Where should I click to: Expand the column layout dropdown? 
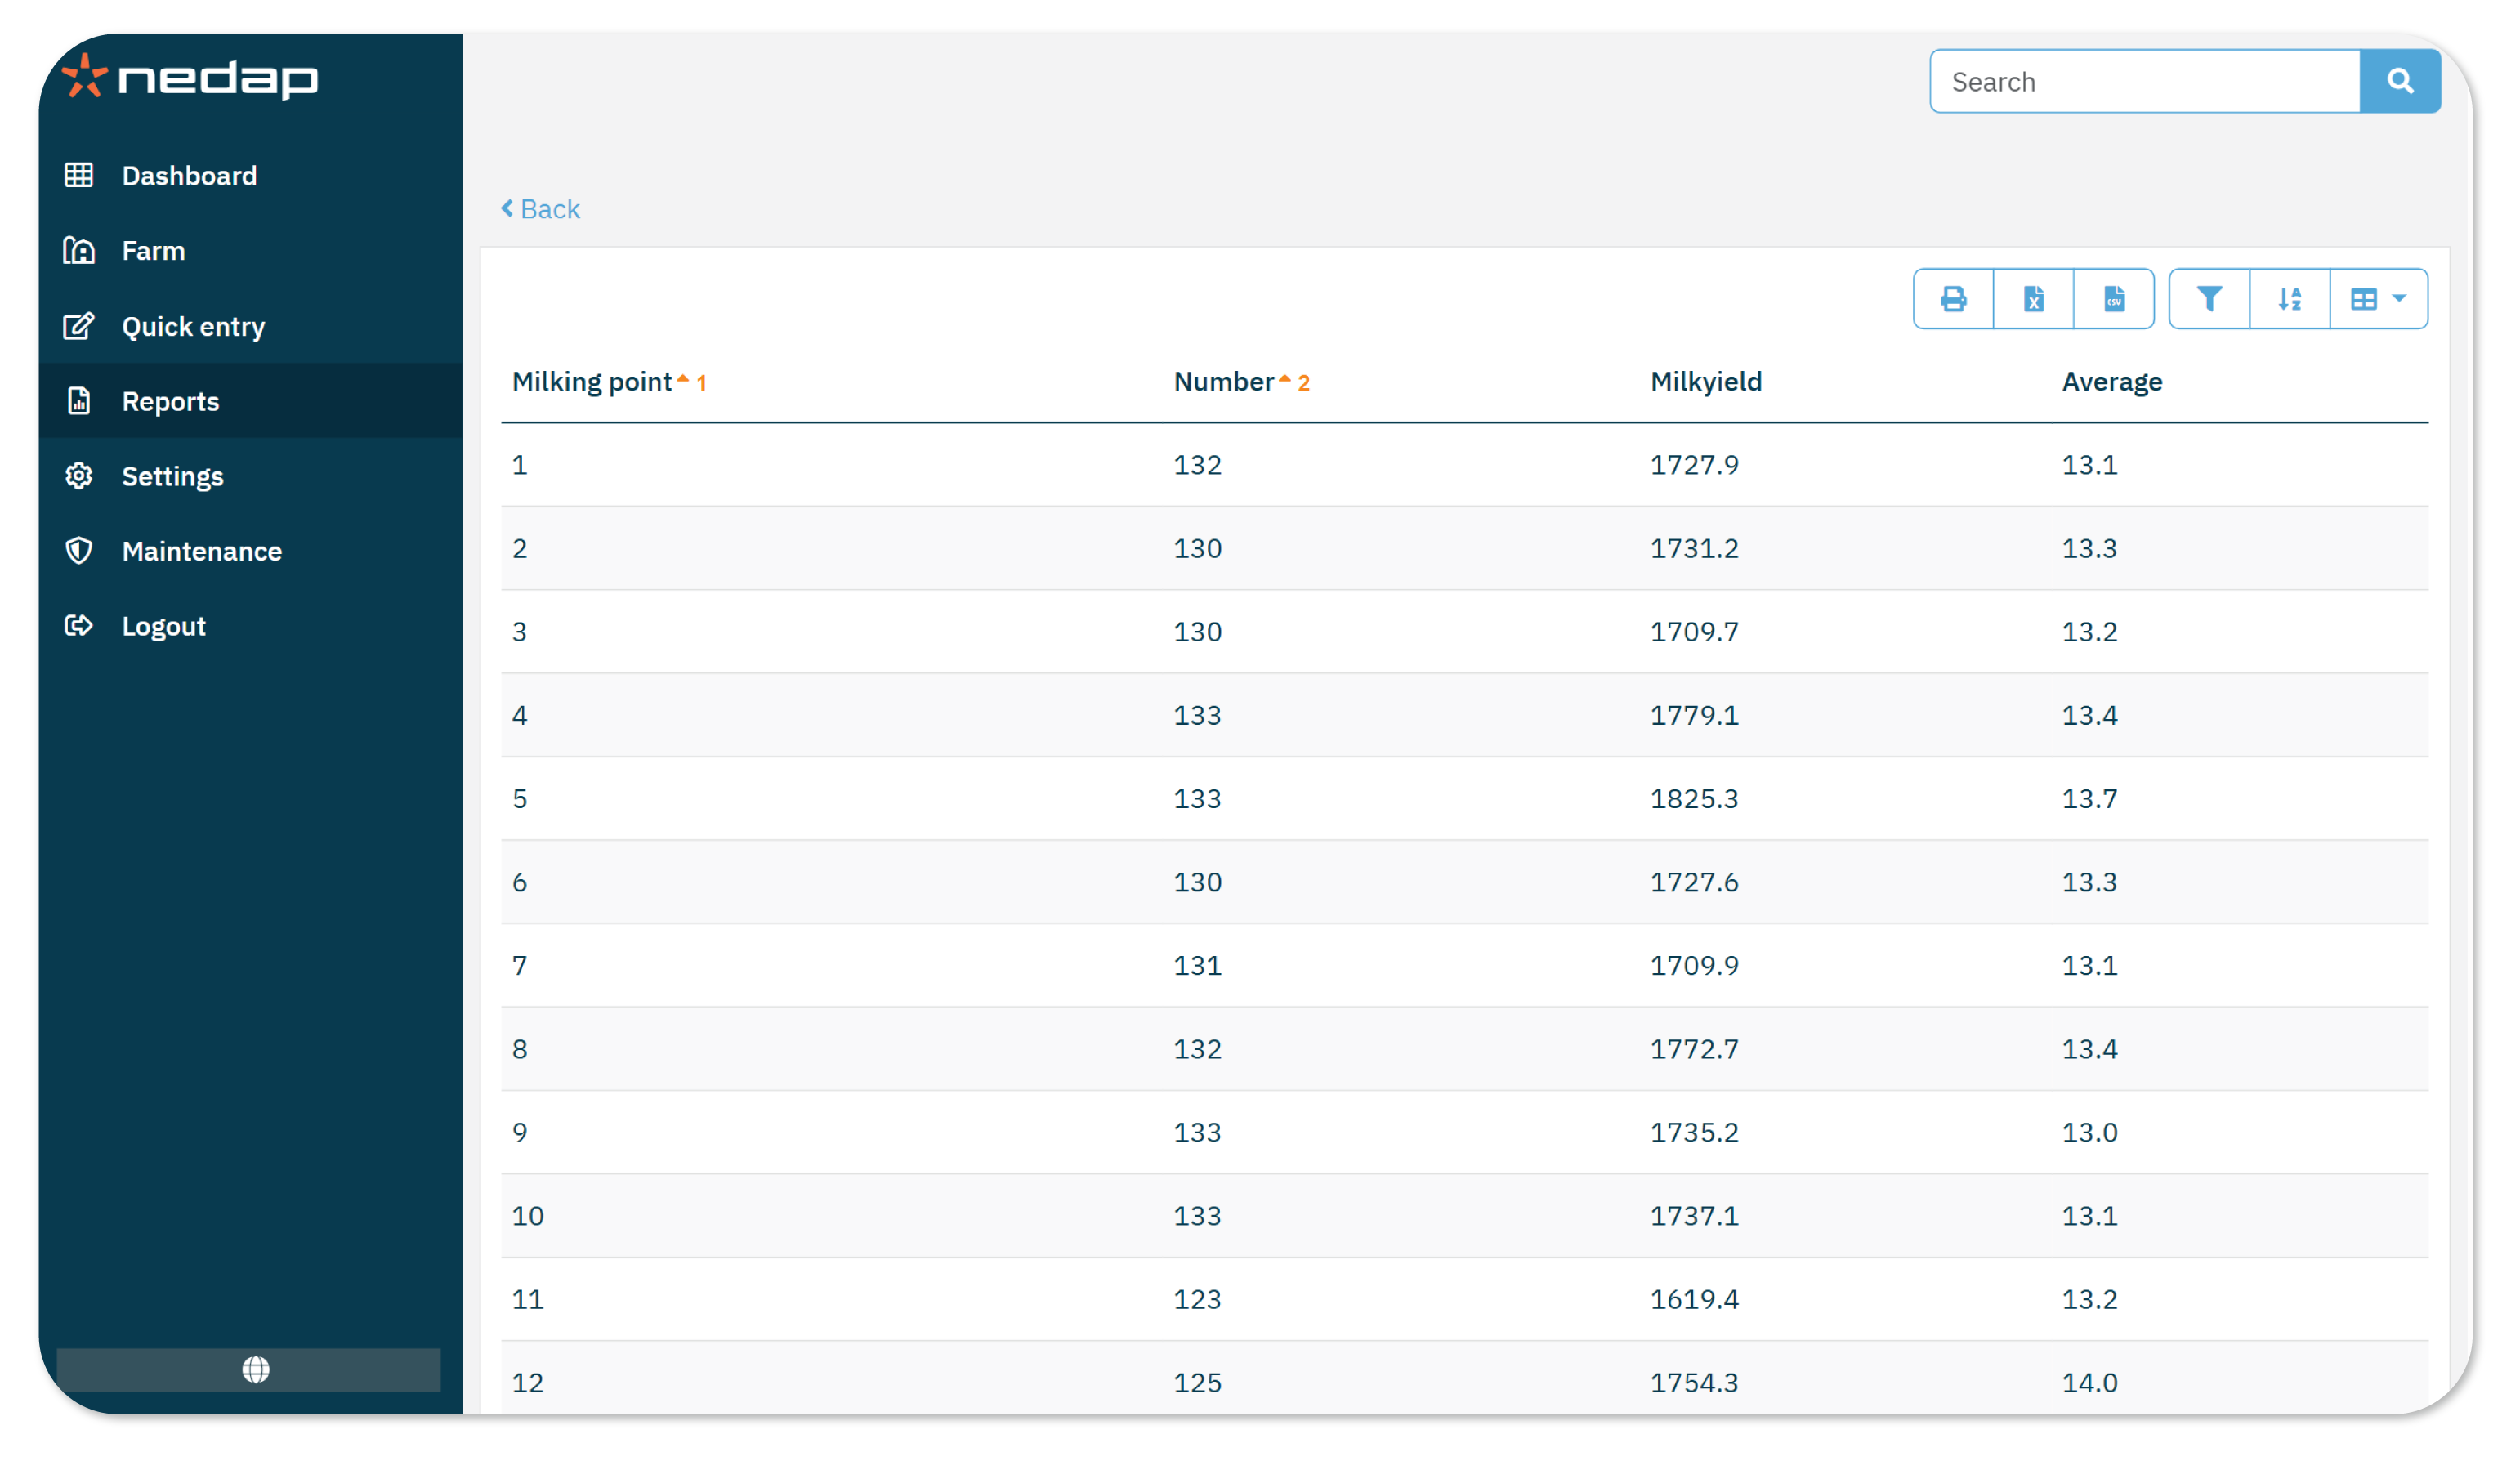[2379, 299]
